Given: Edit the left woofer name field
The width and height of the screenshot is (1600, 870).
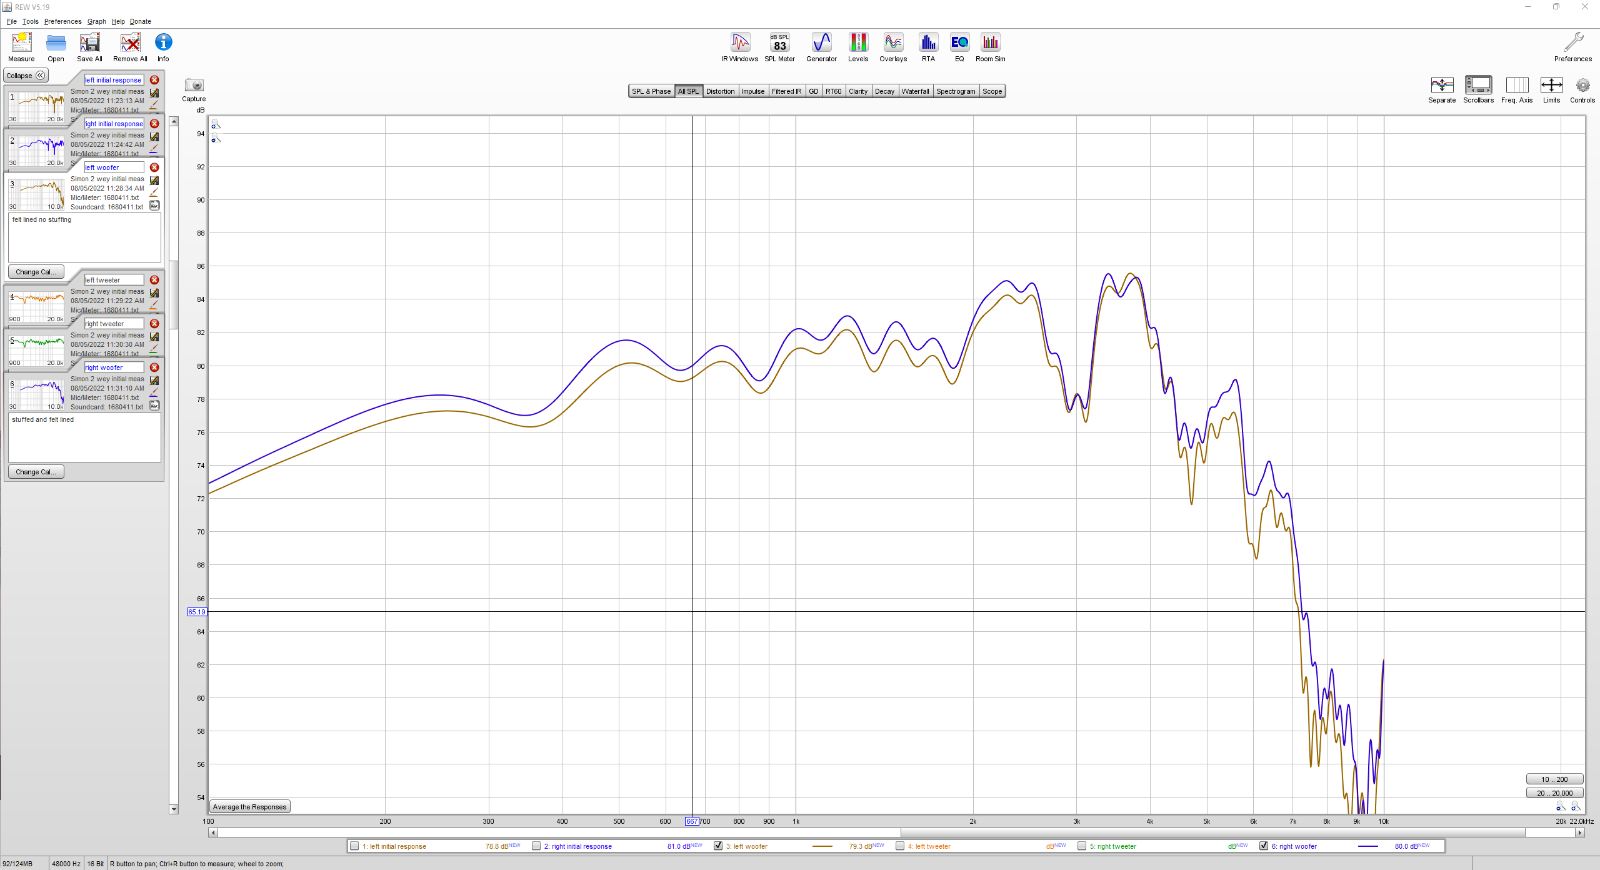Looking at the screenshot, I should pyautogui.click(x=114, y=168).
